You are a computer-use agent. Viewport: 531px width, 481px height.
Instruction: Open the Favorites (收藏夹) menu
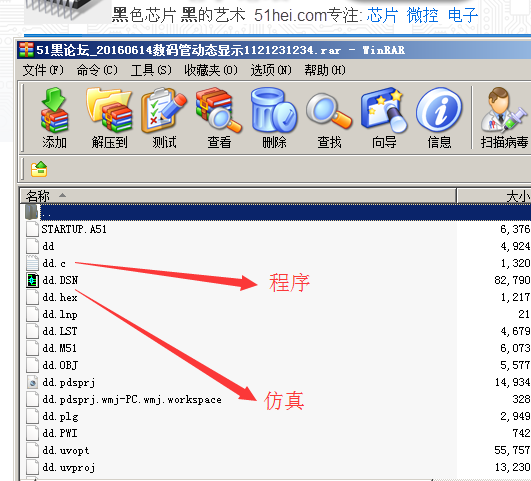tap(211, 70)
